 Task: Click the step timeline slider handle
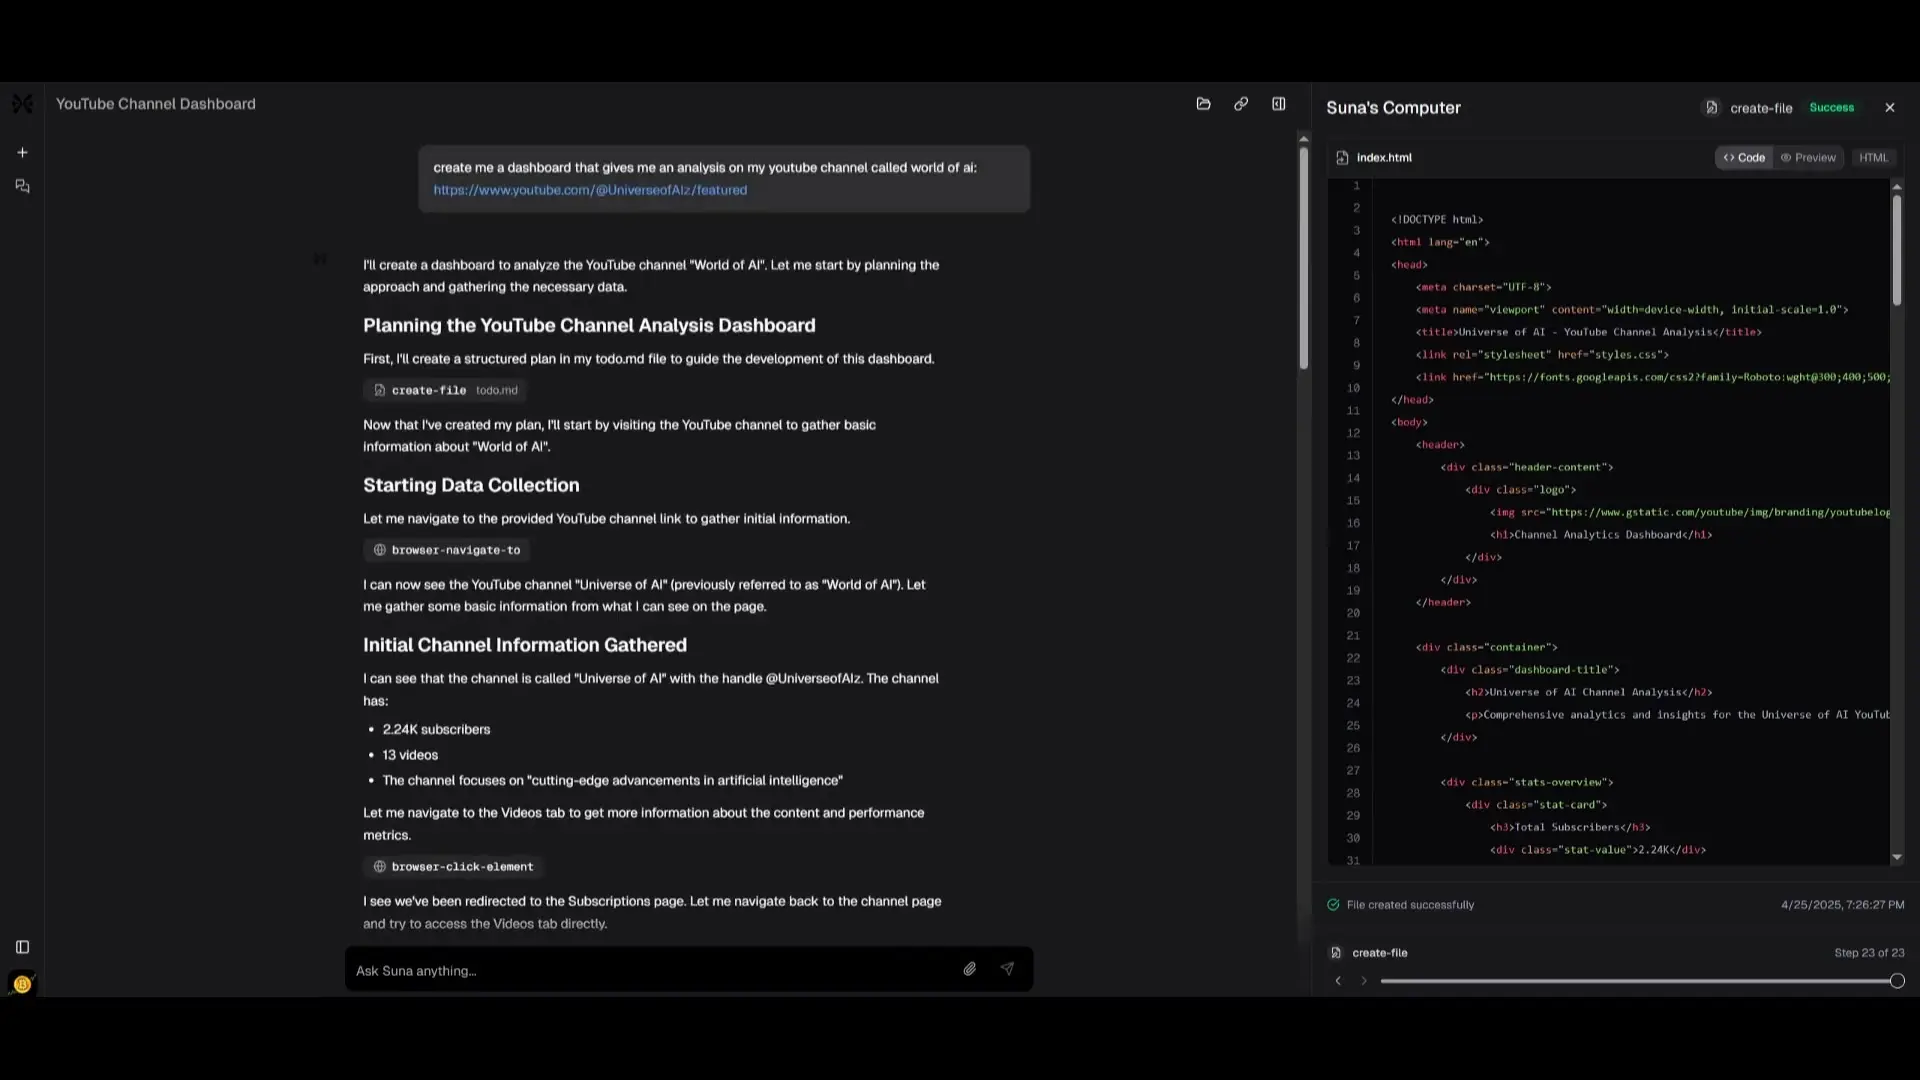tap(1897, 981)
